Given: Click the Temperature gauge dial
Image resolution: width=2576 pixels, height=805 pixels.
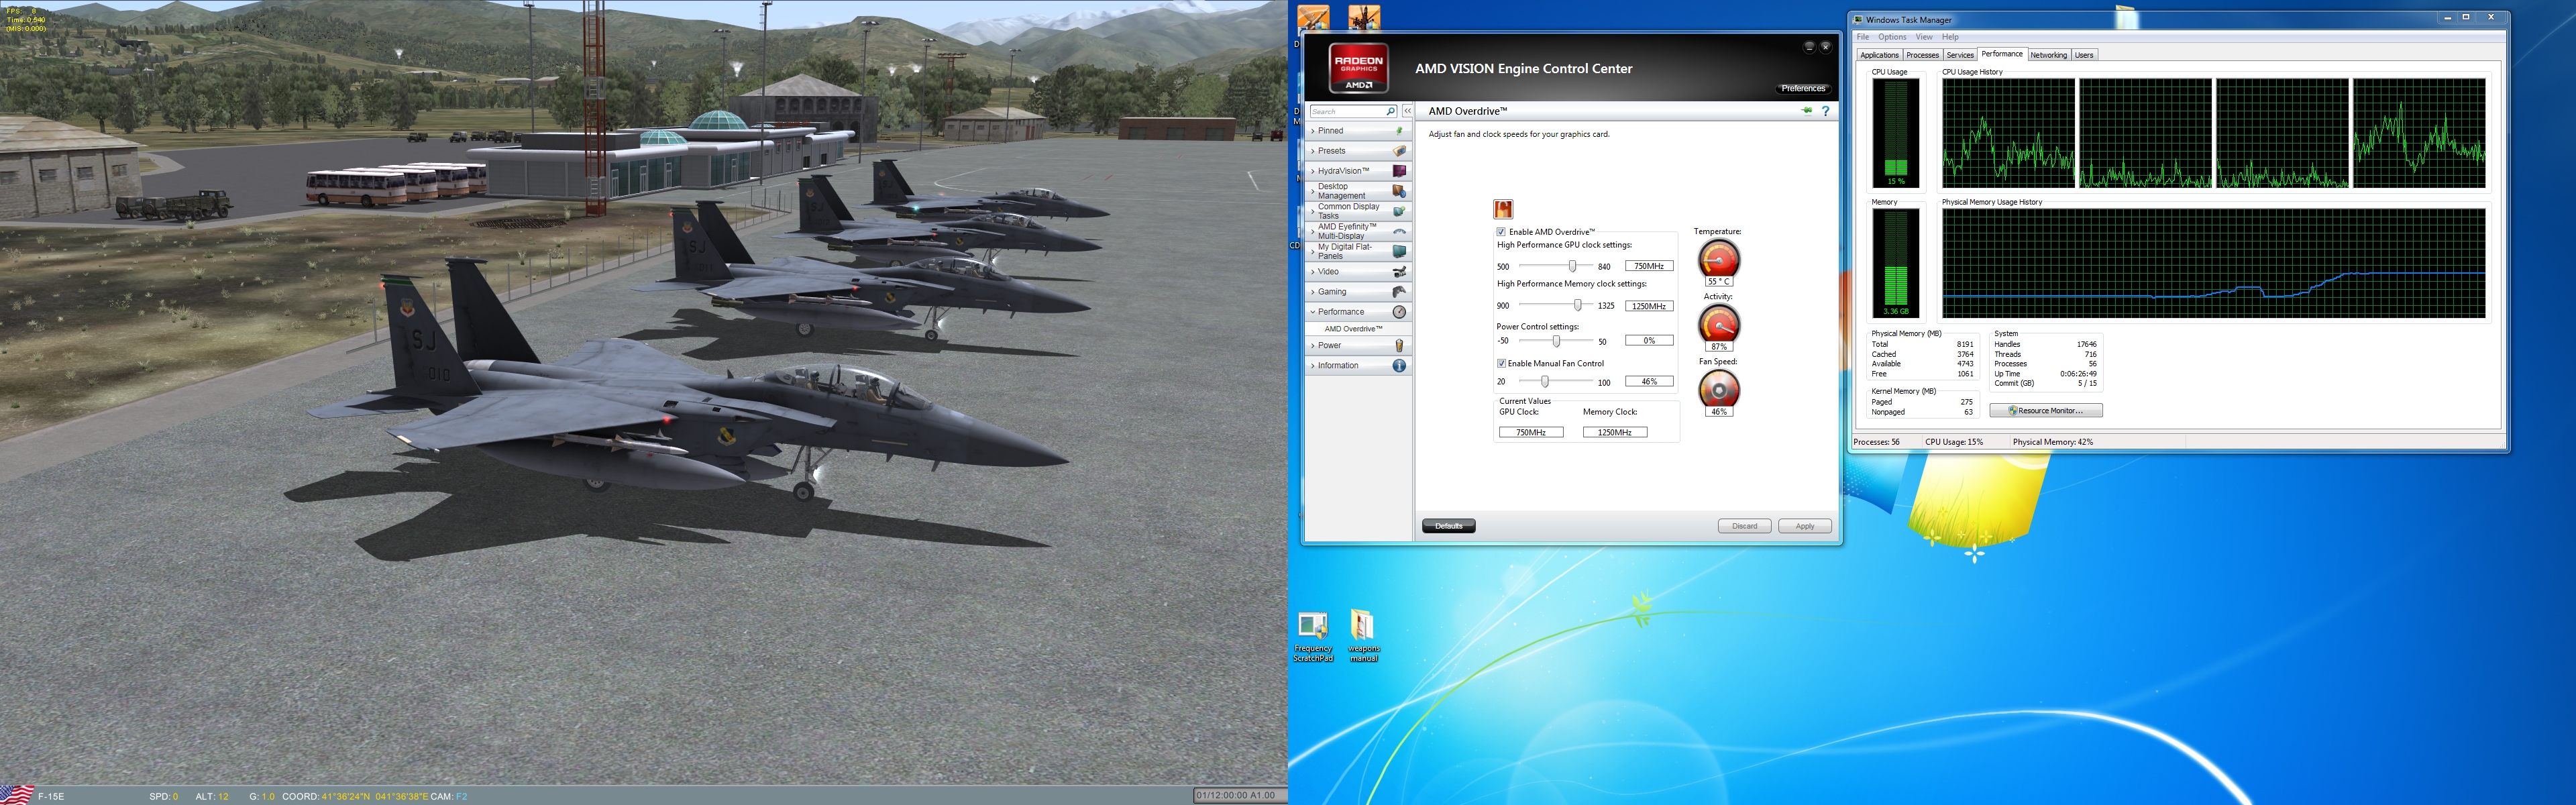Looking at the screenshot, I should [x=1719, y=259].
